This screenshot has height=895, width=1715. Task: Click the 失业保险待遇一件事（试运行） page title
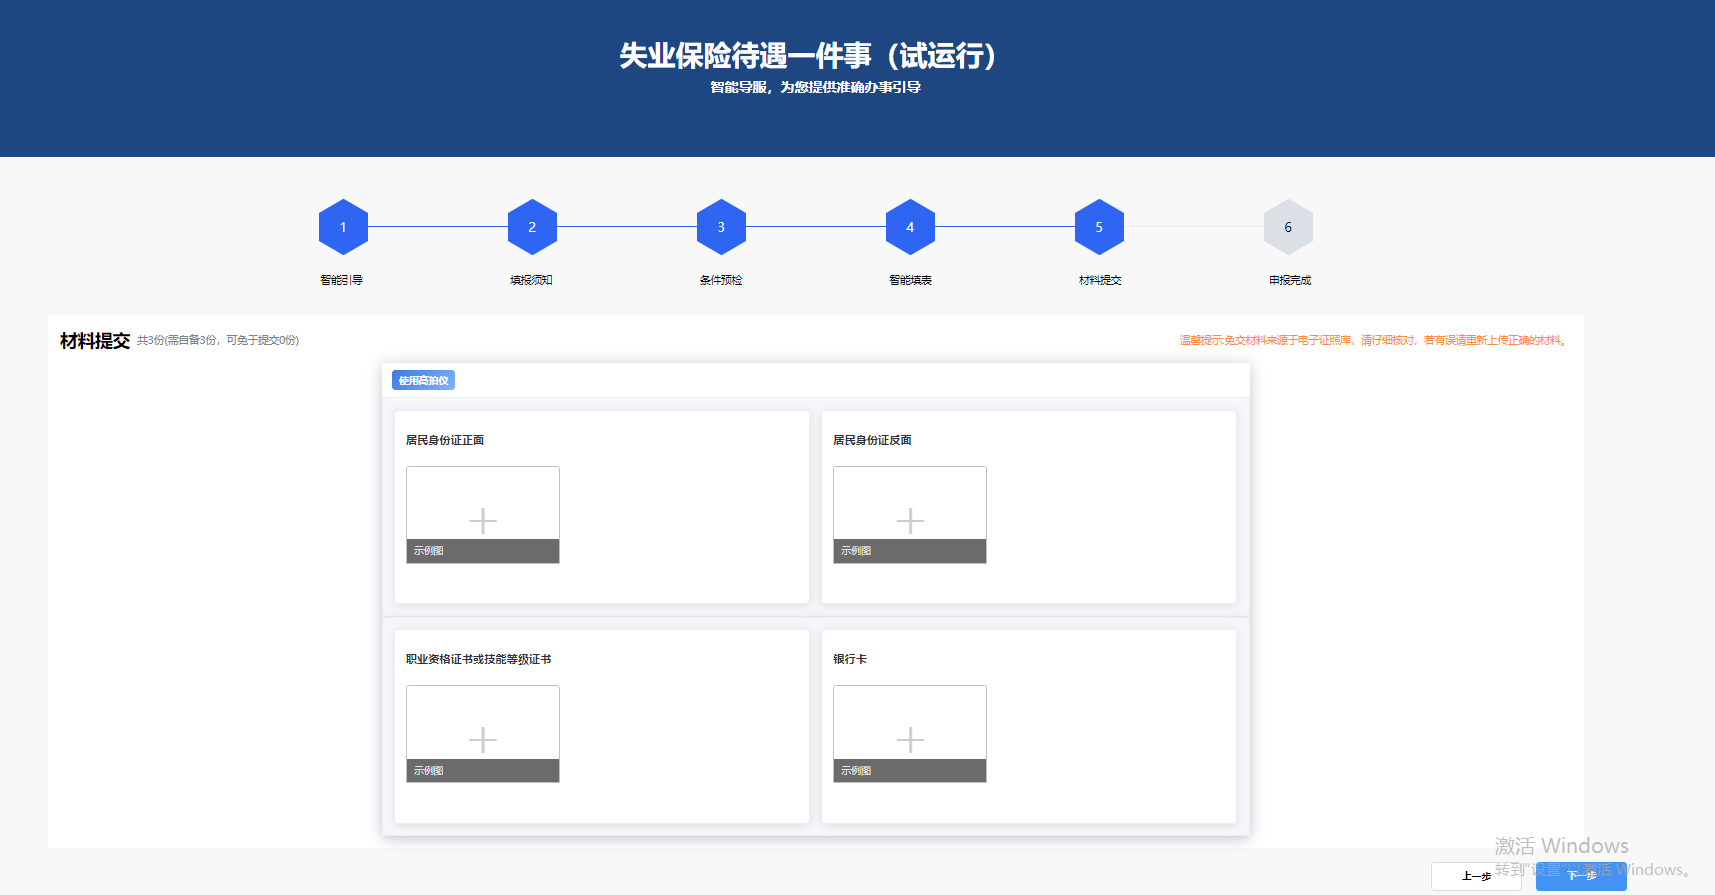point(808,56)
